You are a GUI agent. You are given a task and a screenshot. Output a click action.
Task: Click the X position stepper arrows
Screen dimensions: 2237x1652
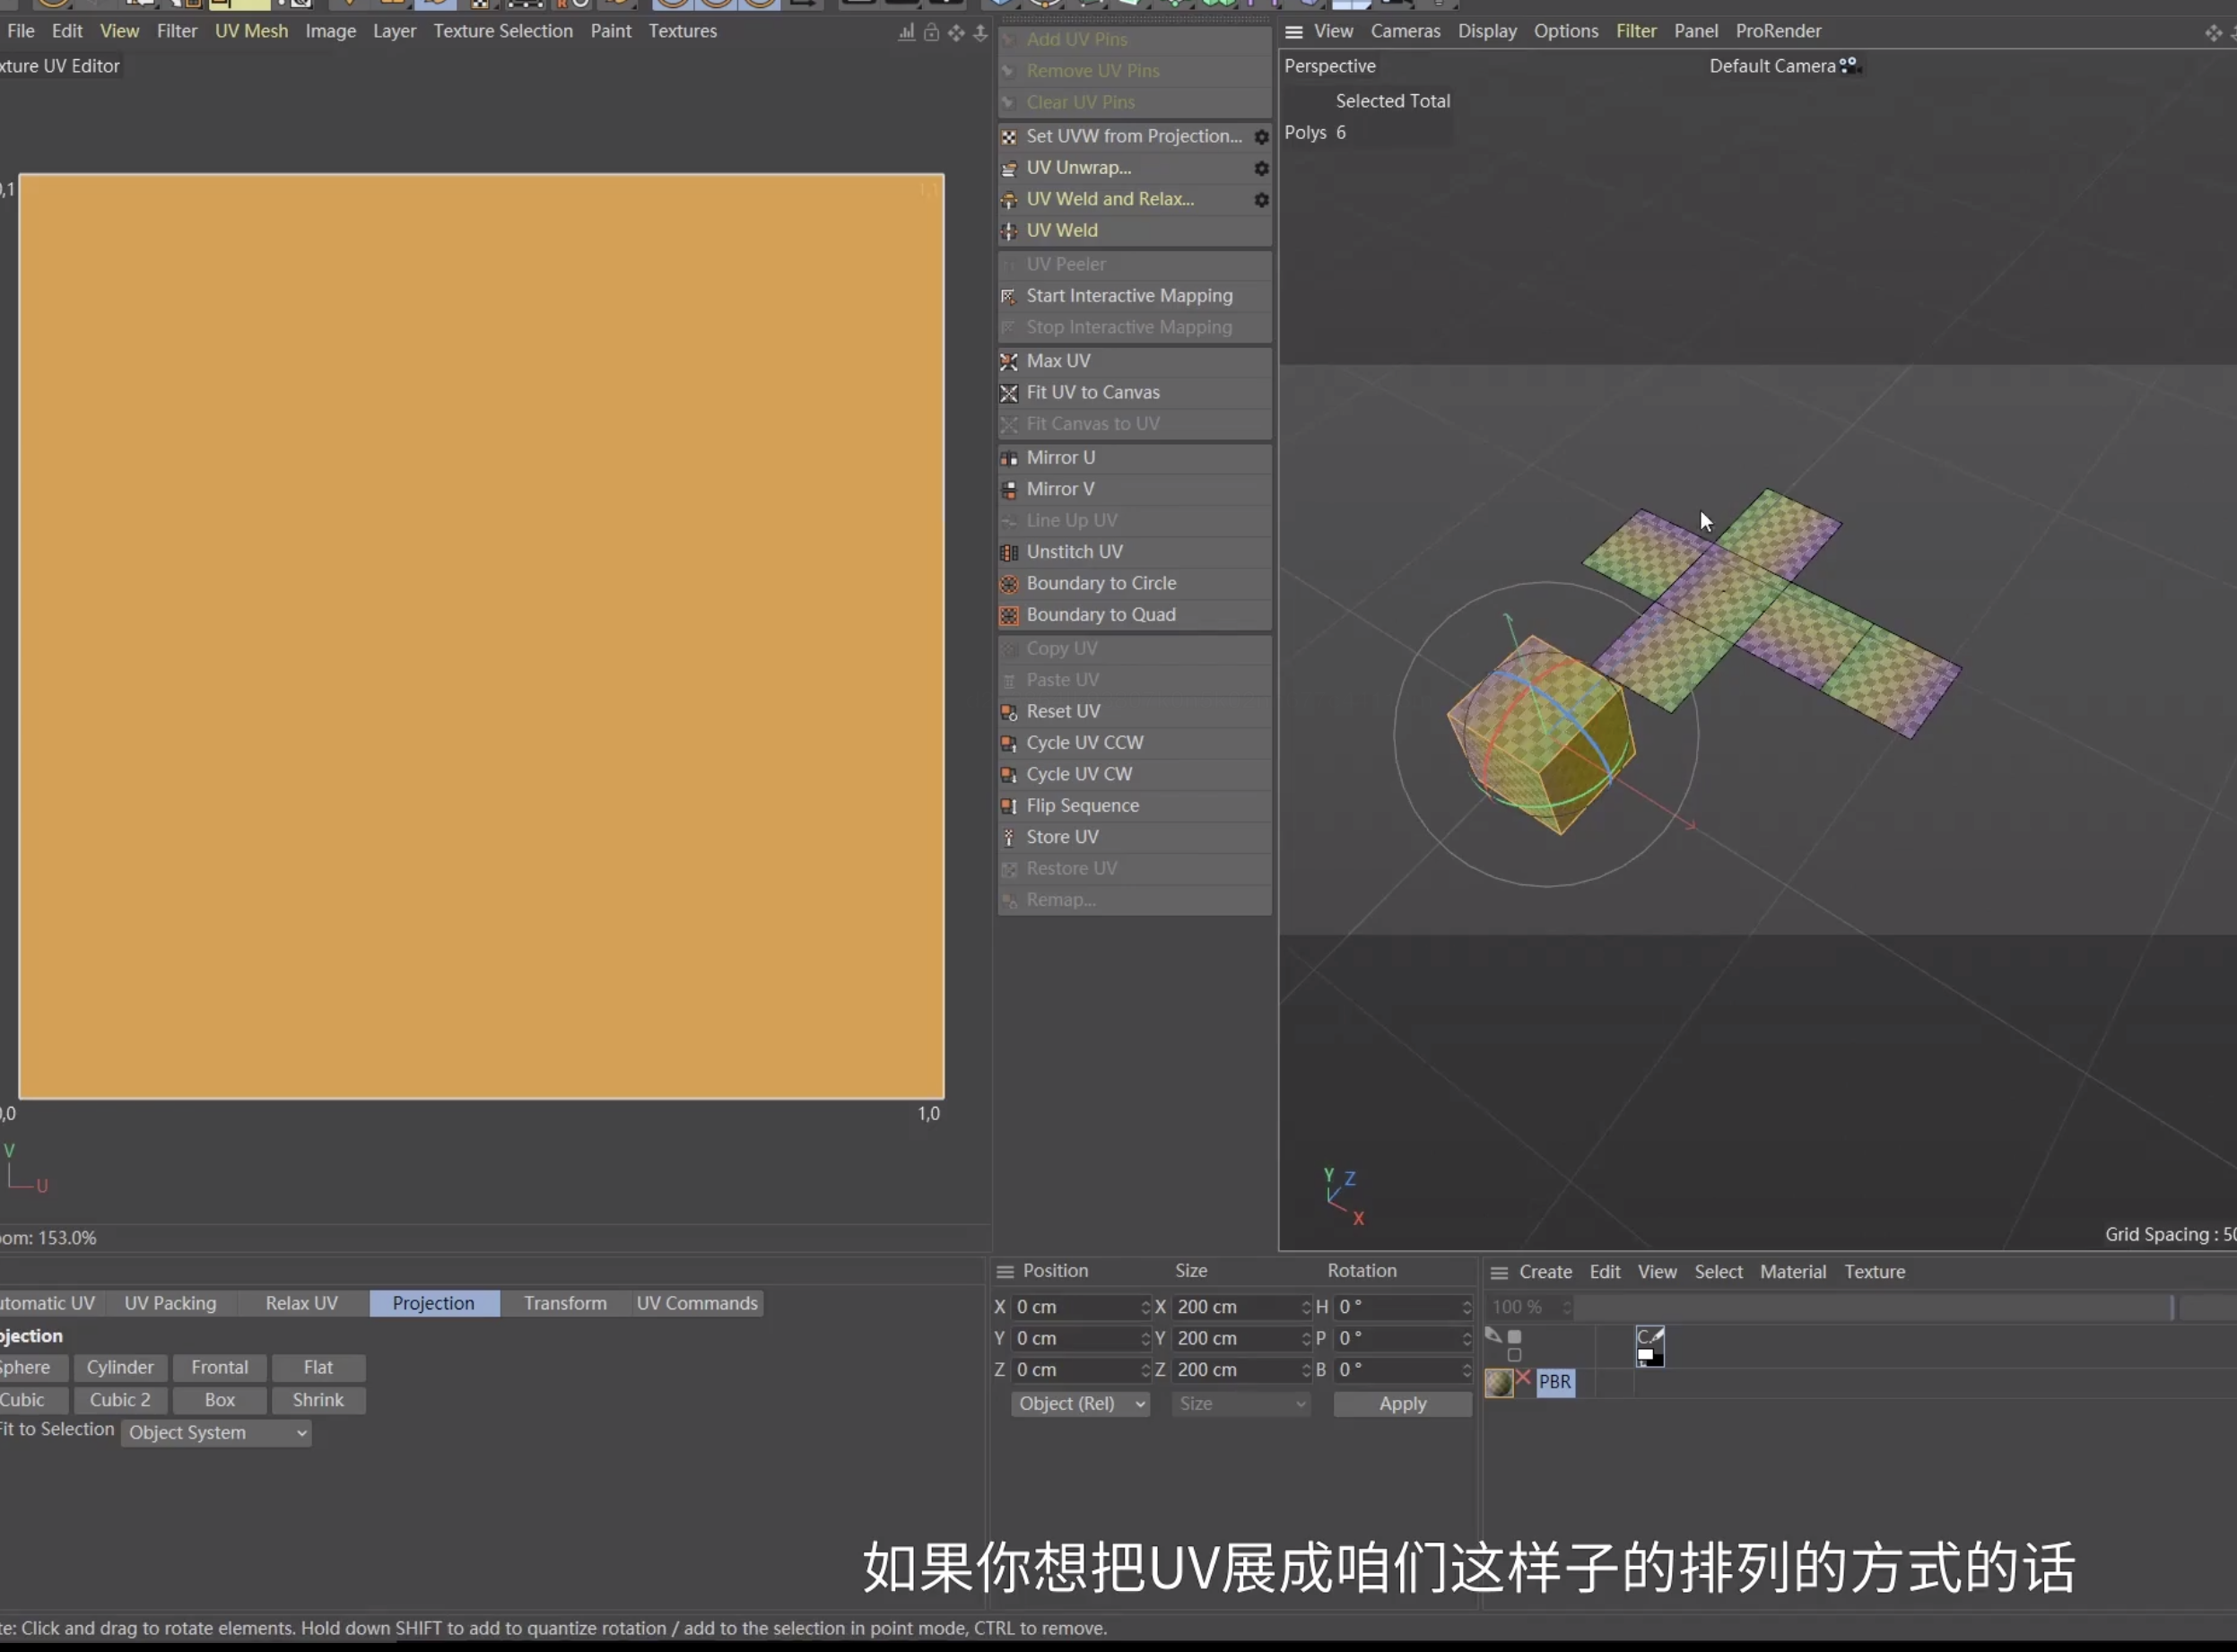1145,1307
